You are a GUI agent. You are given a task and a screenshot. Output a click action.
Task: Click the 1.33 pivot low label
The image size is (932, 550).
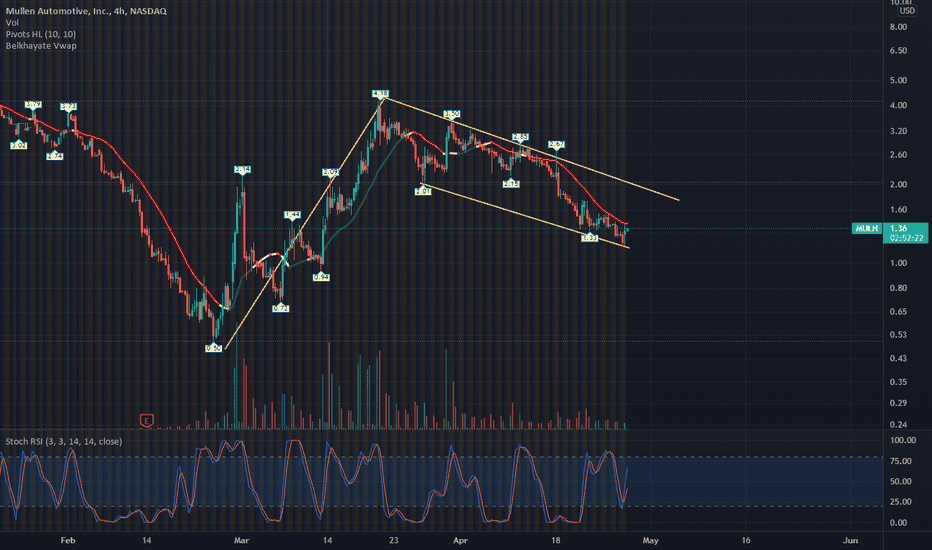coord(589,238)
